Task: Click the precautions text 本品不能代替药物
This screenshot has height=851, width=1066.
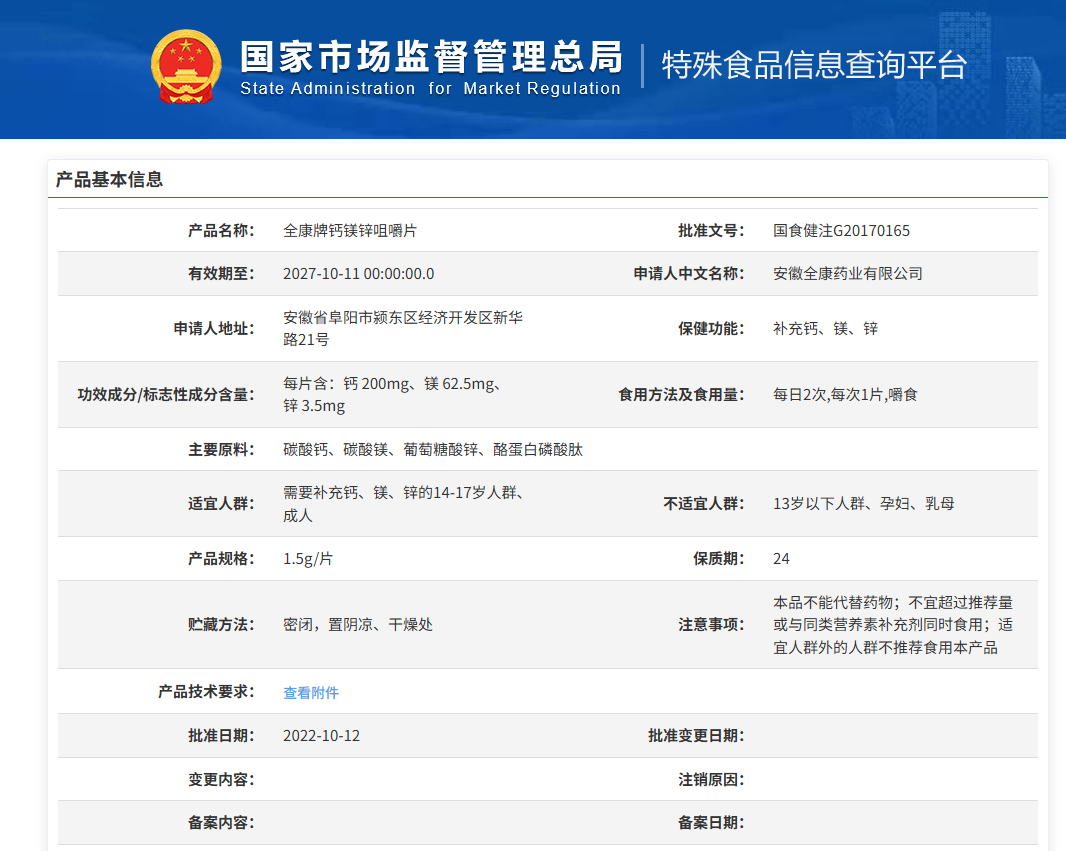Action: (x=893, y=625)
